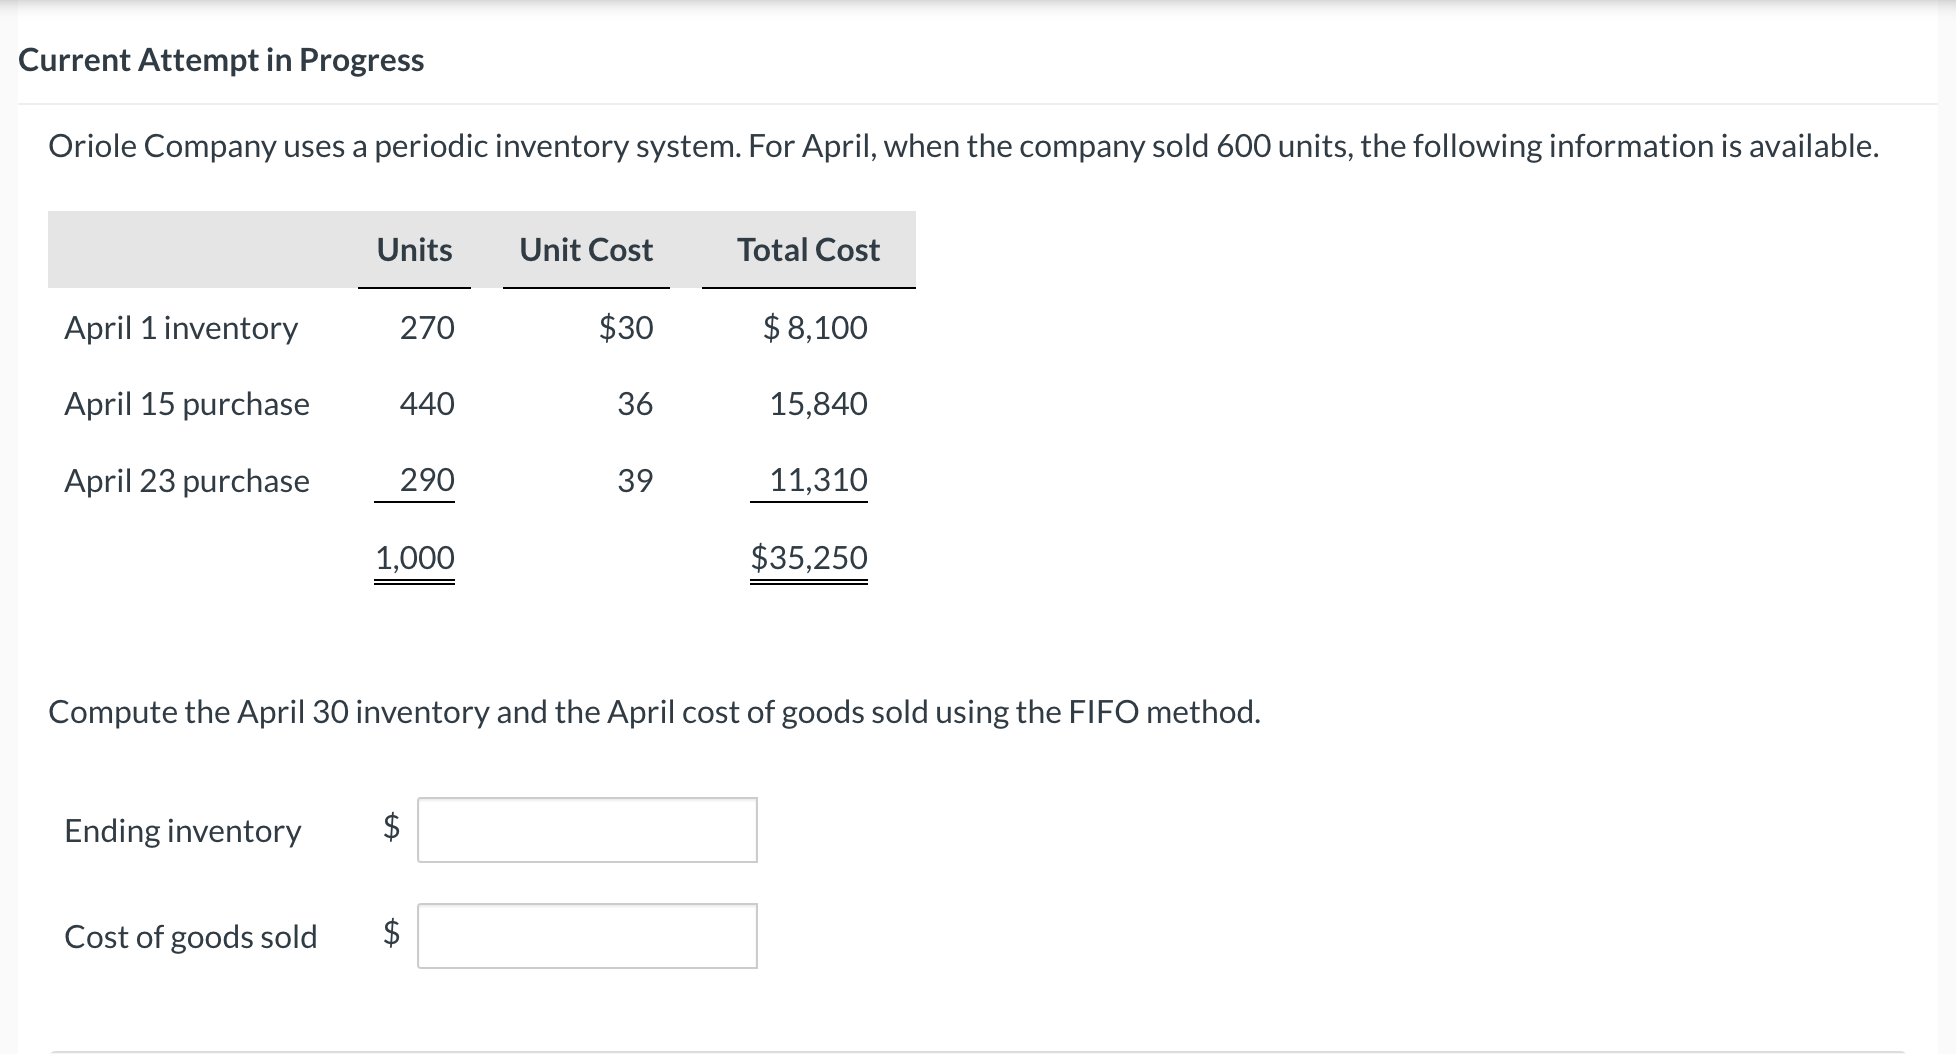Click the Cost of goods sold label
The image size is (1956, 1054).
[191, 937]
